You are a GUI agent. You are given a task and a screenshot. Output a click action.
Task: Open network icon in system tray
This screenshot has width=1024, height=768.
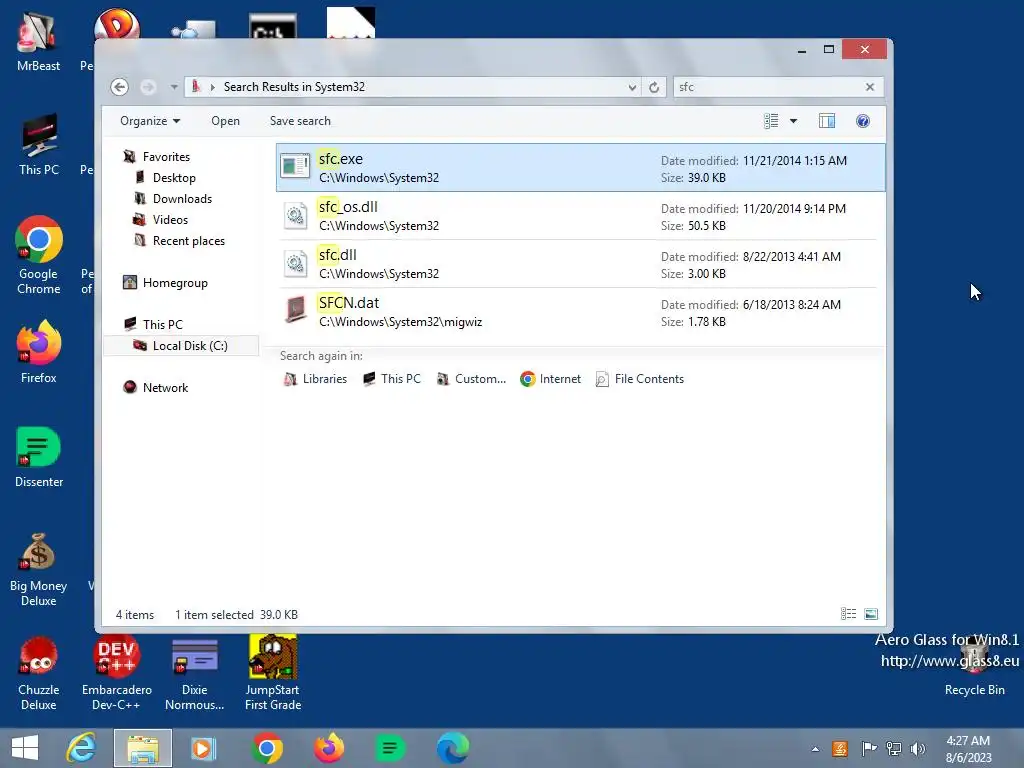pyautogui.click(x=894, y=749)
